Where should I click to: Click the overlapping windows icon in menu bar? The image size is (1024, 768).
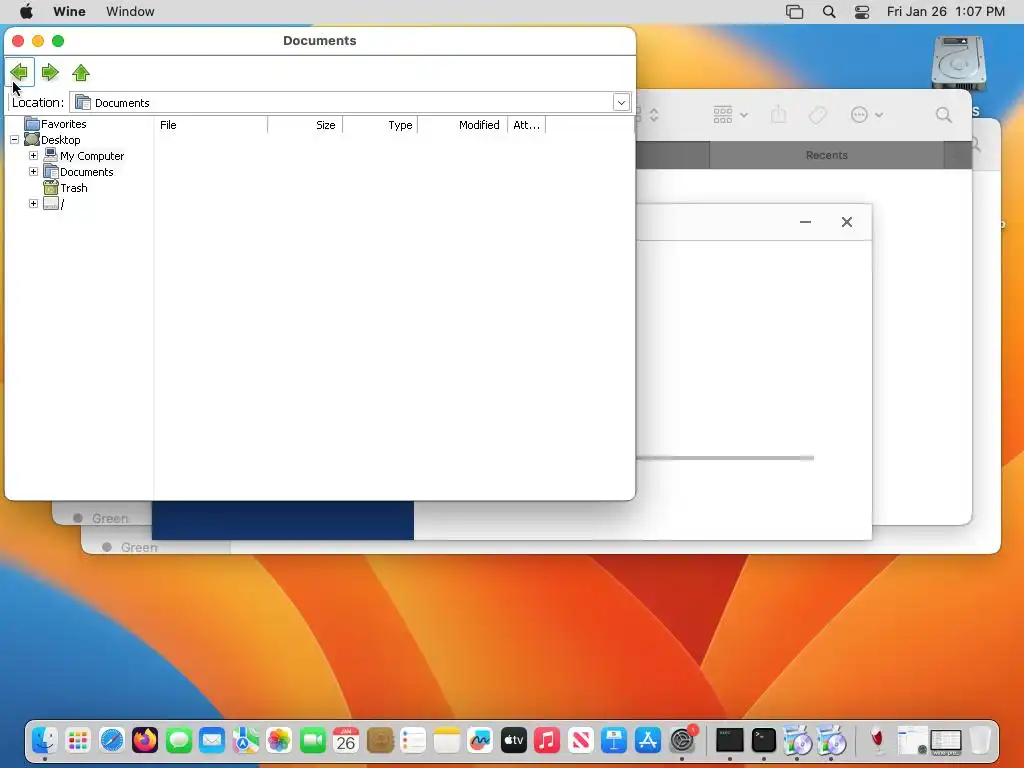pyautogui.click(x=794, y=12)
